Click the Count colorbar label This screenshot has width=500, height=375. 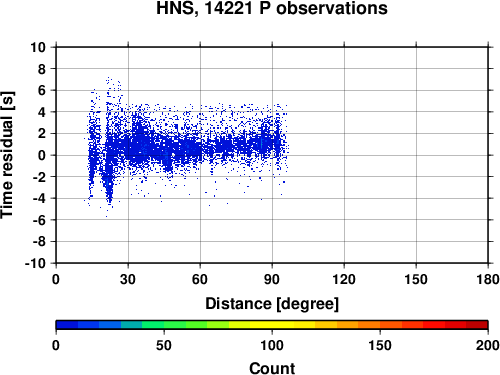272,368
